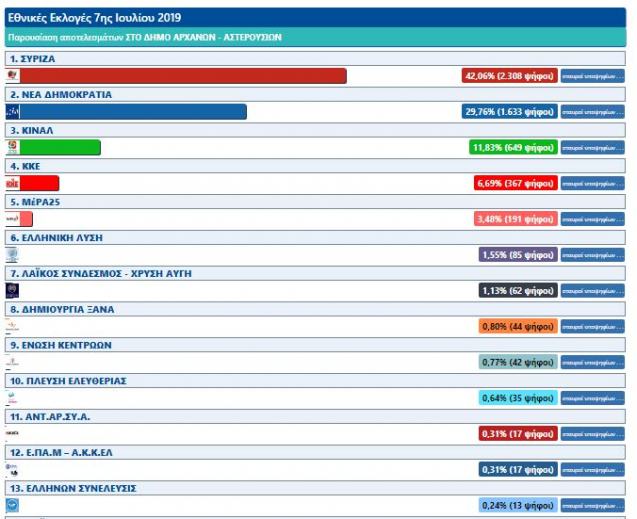
Task: Click the Ε.ΠΑ.Μ – Α.Κ.Κ.ΕΛ party logo
Action: click(13, 469)
